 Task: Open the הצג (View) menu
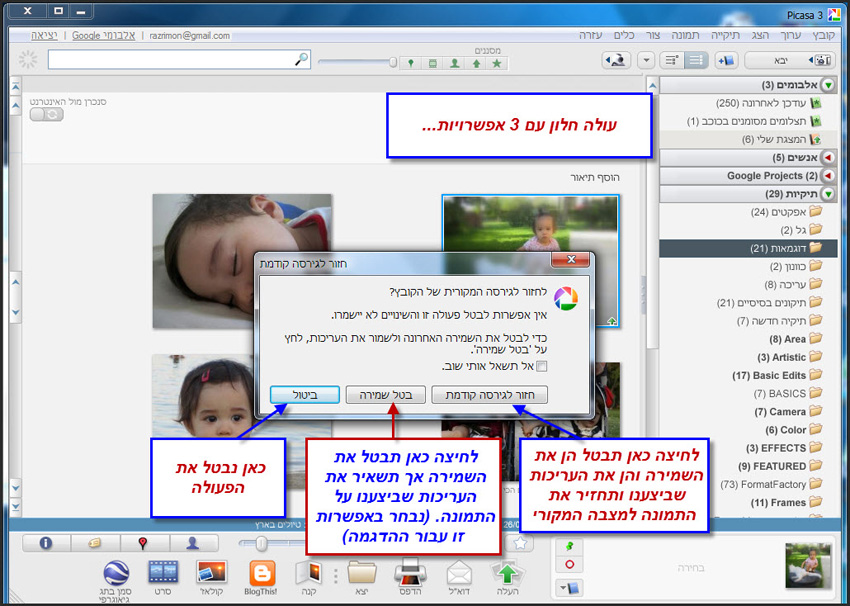point(760,35)
